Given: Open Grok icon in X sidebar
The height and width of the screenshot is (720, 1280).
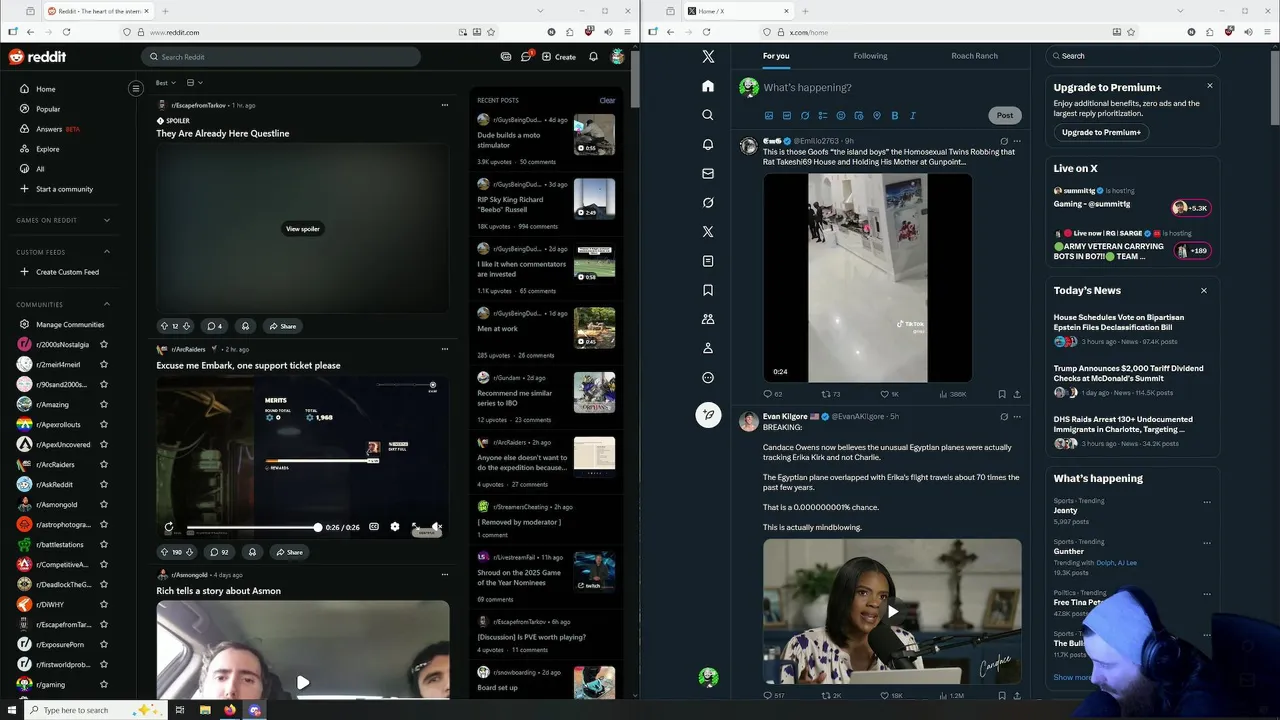Looking at the screenshot, I should (x=708, y=202).
